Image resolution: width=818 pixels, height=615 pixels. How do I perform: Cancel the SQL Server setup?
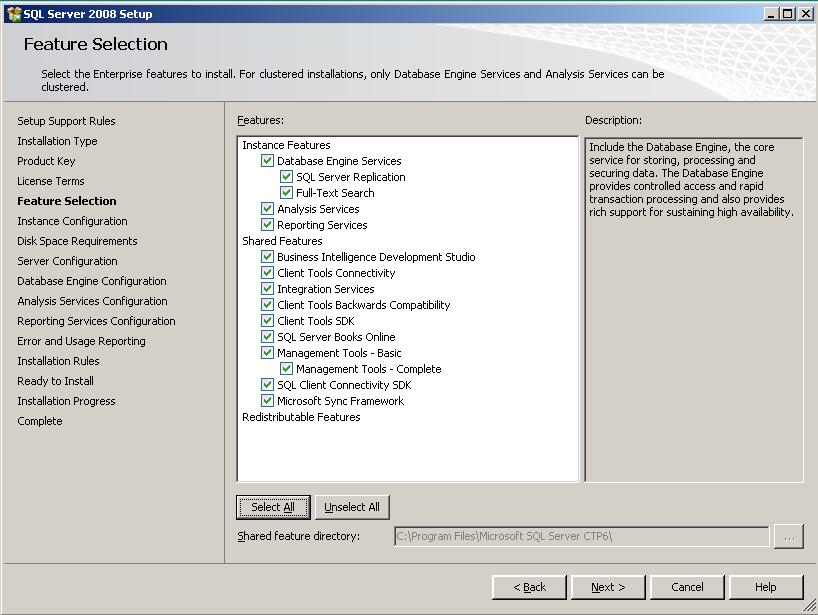coord(687,587)
